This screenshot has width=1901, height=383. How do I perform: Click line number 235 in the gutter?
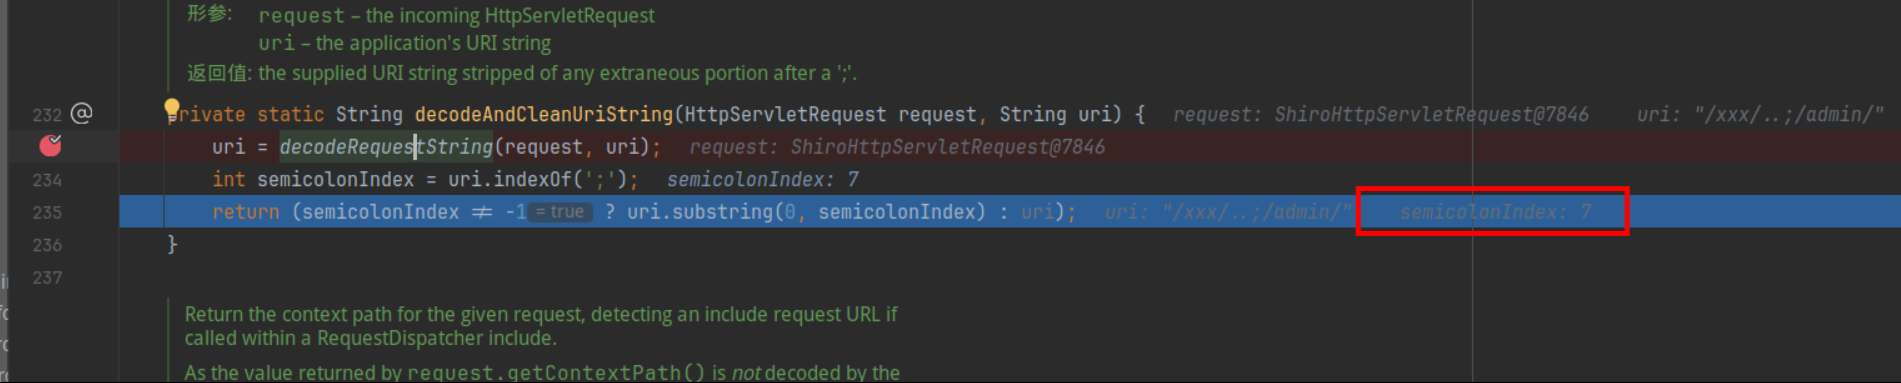[47, 212]
